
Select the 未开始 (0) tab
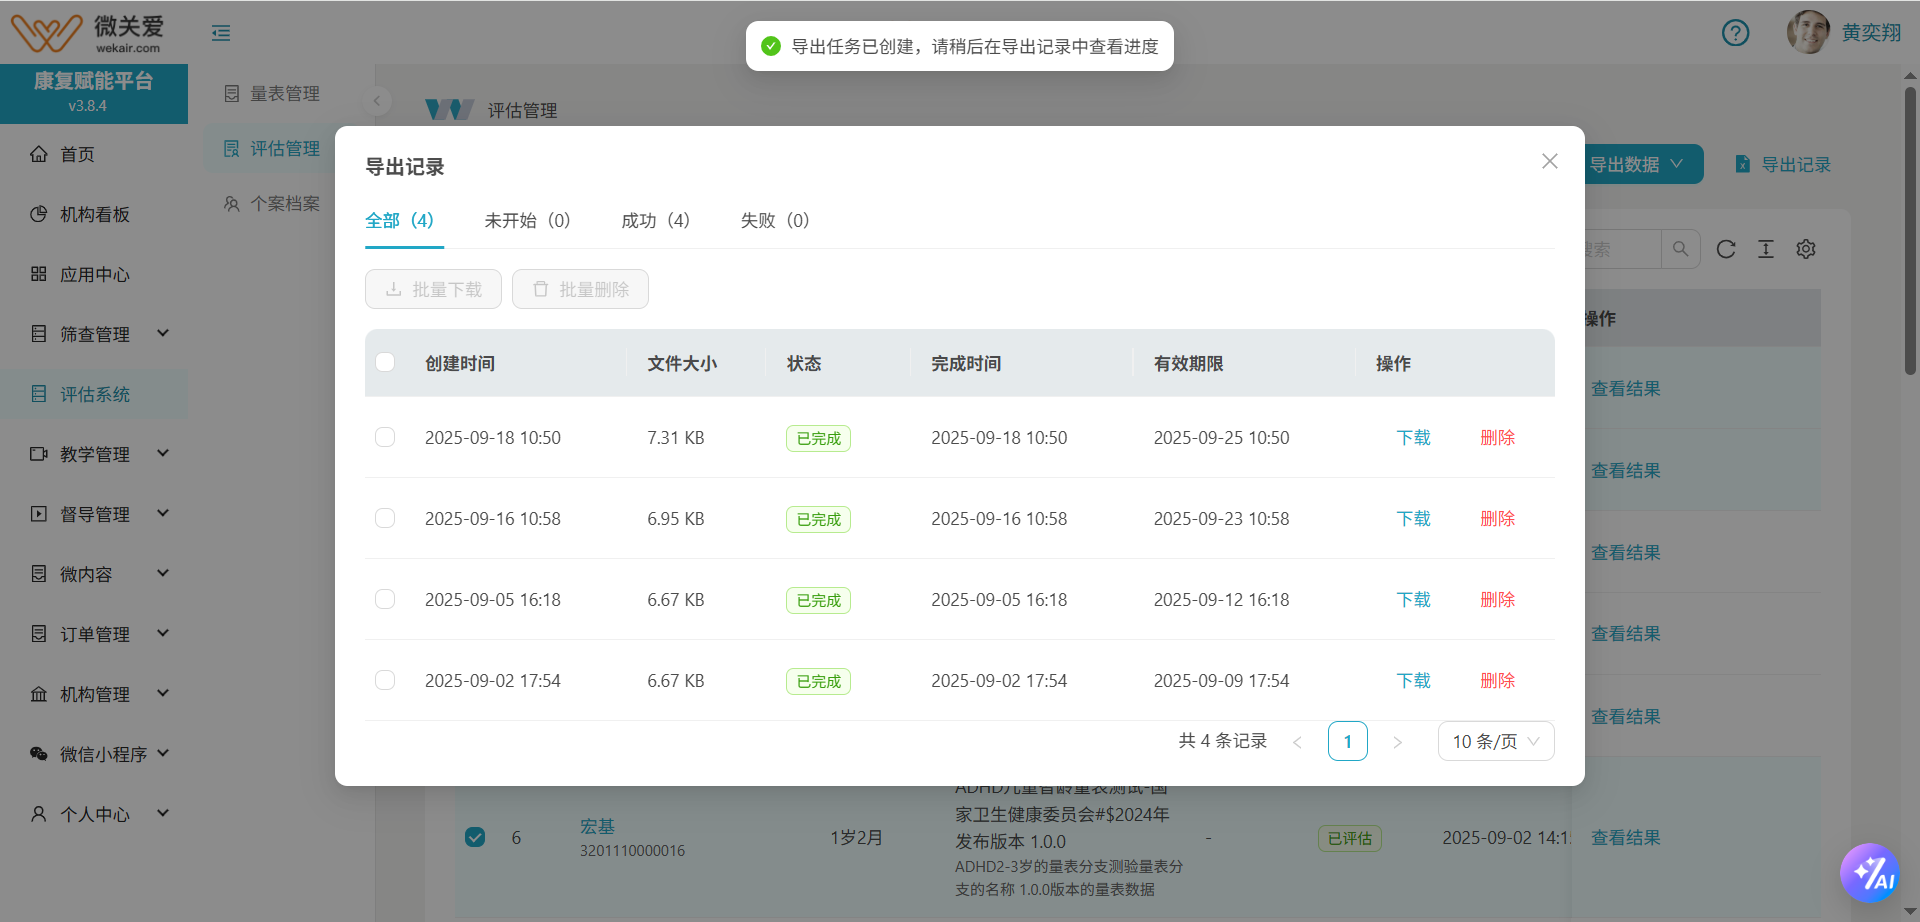point(527,220)
